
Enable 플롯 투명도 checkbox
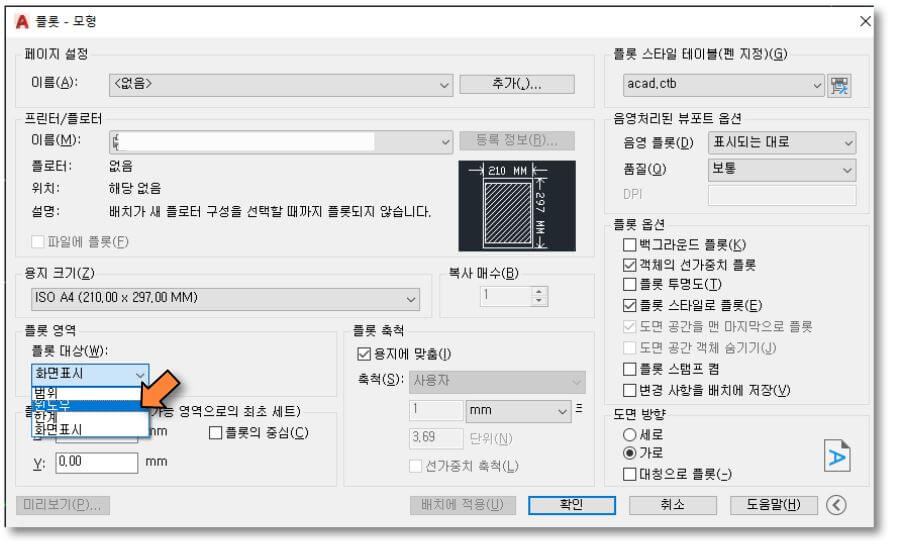click(x=629, y=285)
